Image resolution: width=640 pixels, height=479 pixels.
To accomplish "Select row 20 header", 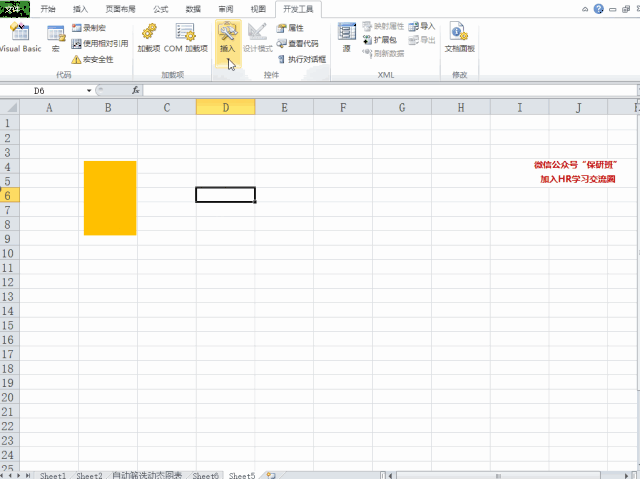I will click(9, 397).
